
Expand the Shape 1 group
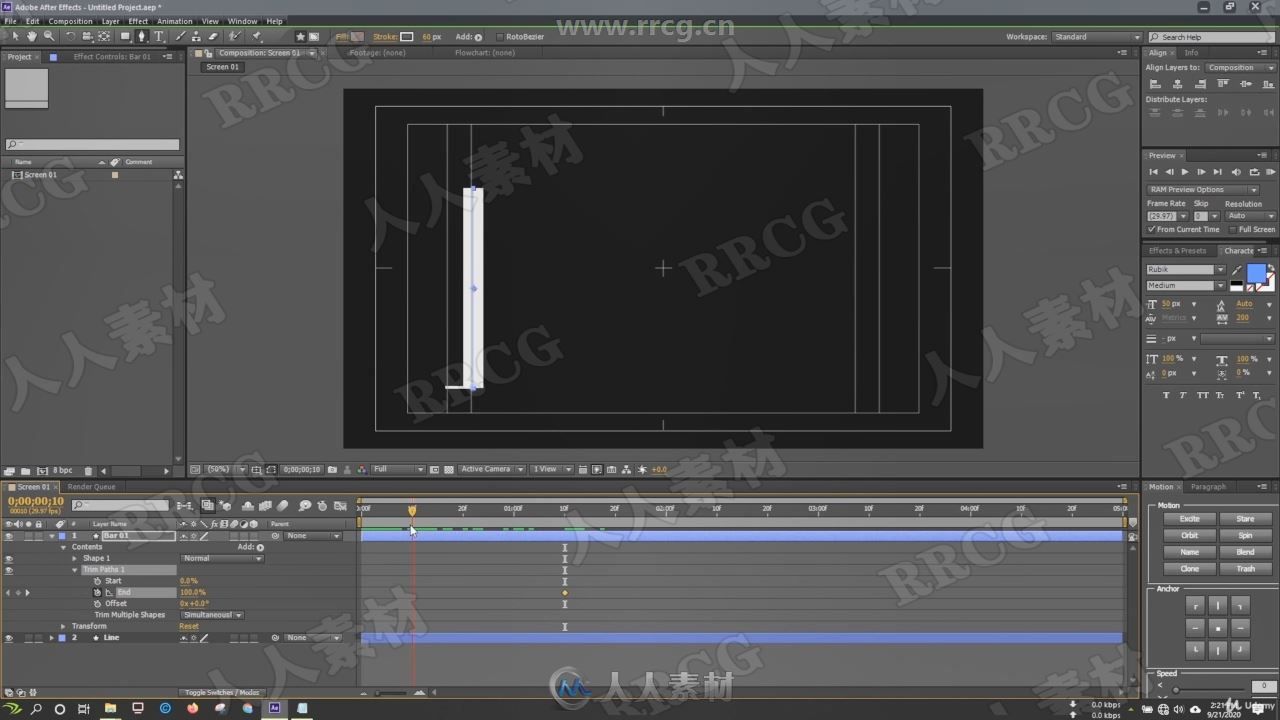[74, 558]
